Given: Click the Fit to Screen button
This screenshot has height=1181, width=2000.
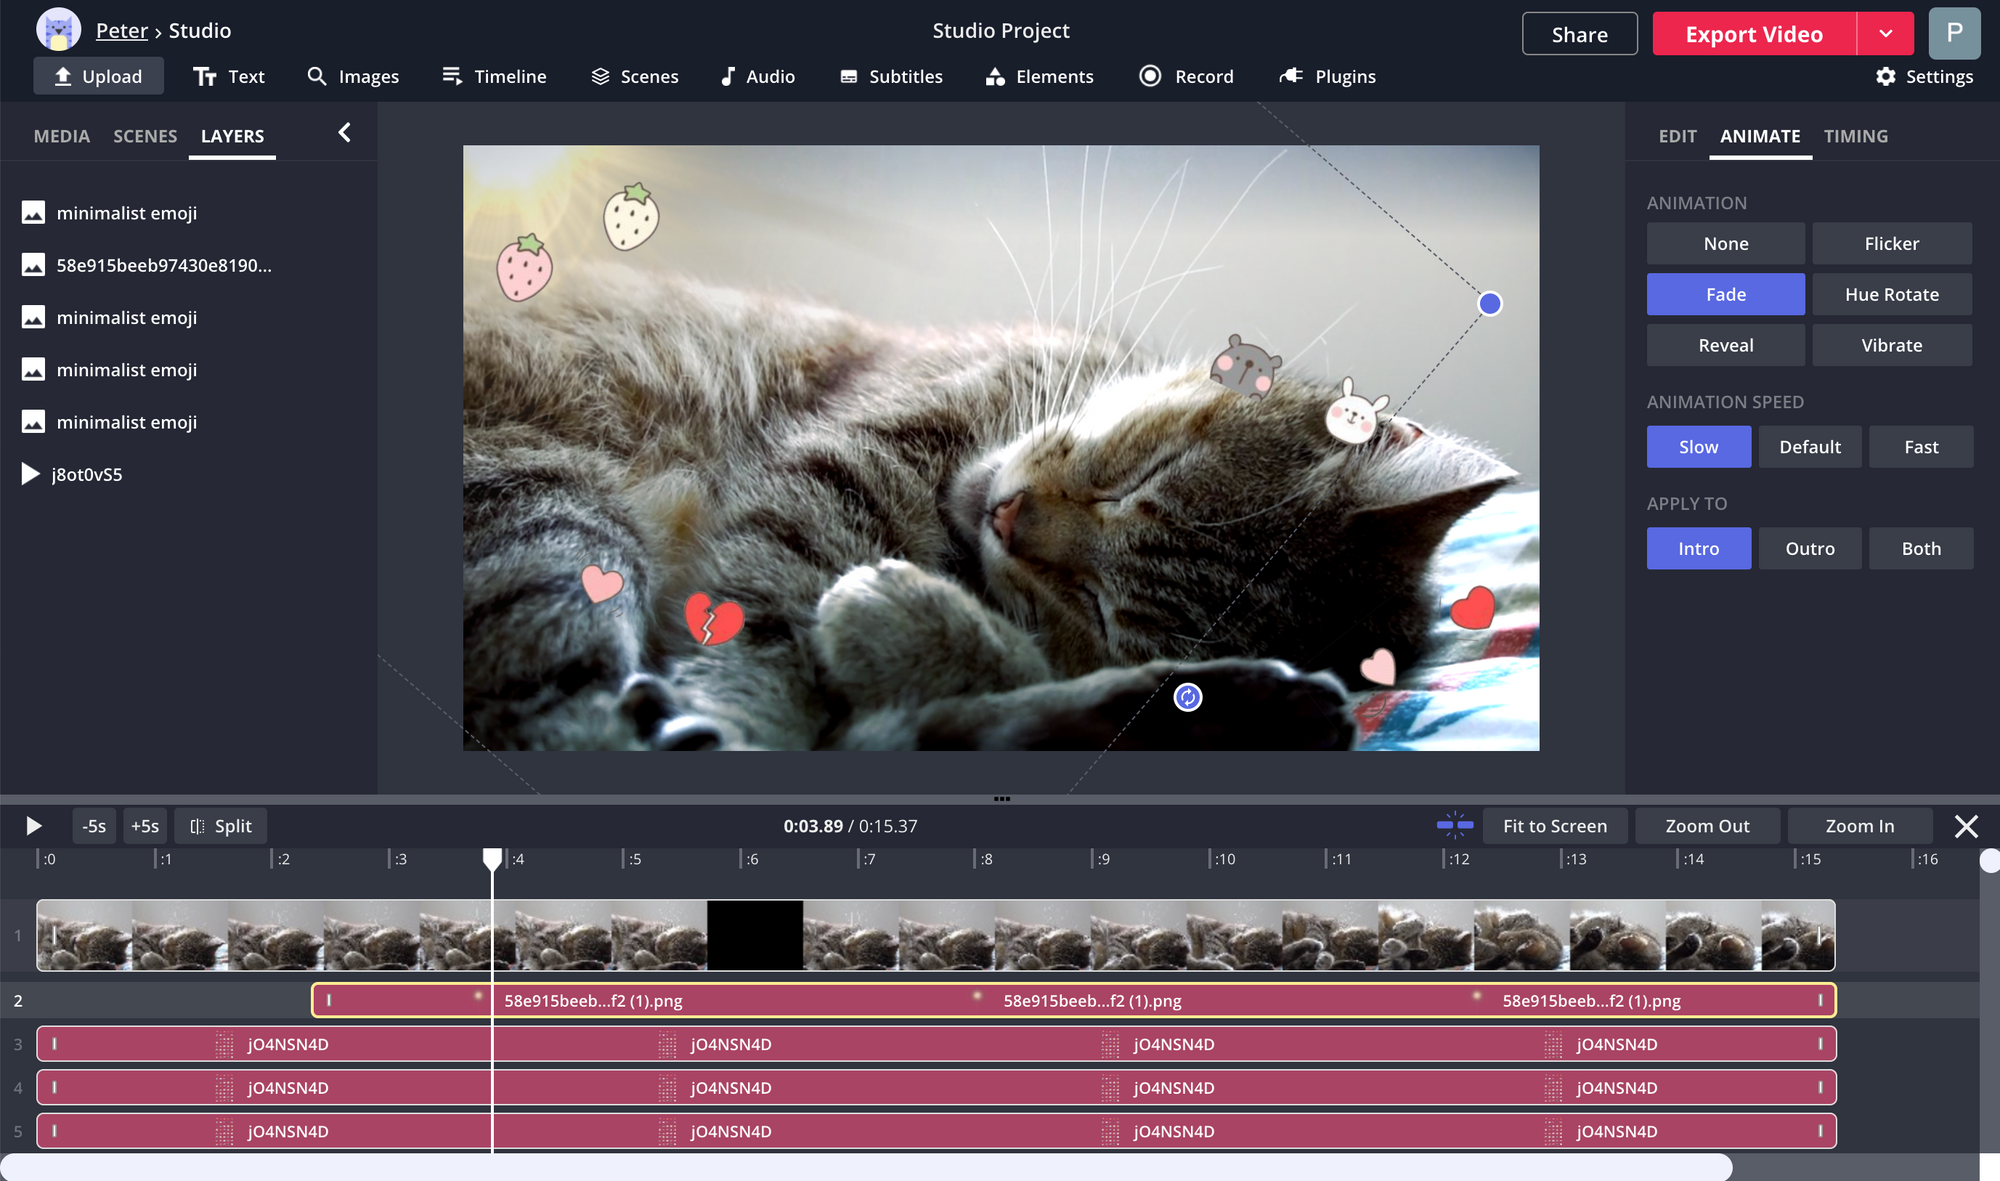Looking at the screenshot, I should coord(1554,826).
